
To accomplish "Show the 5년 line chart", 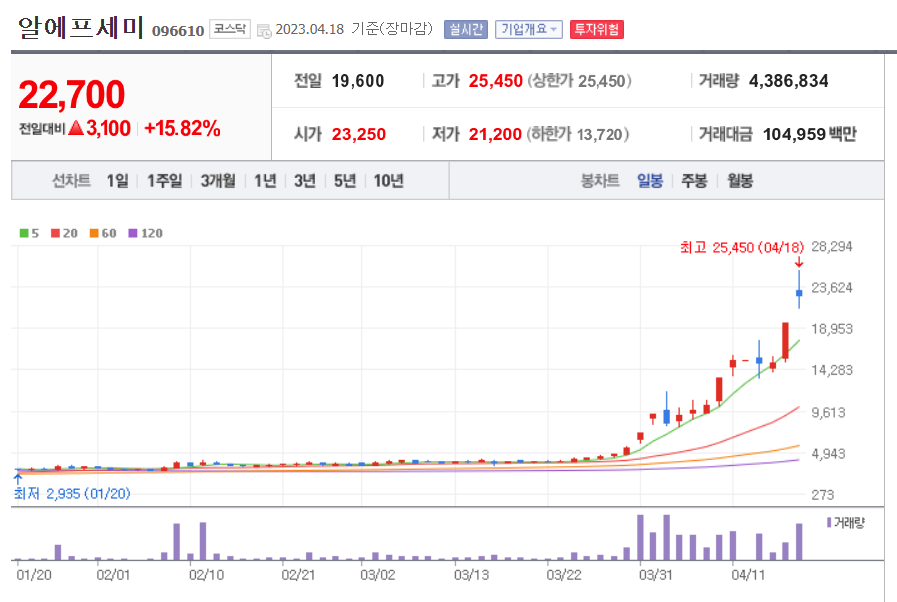I will pos(345,181).
